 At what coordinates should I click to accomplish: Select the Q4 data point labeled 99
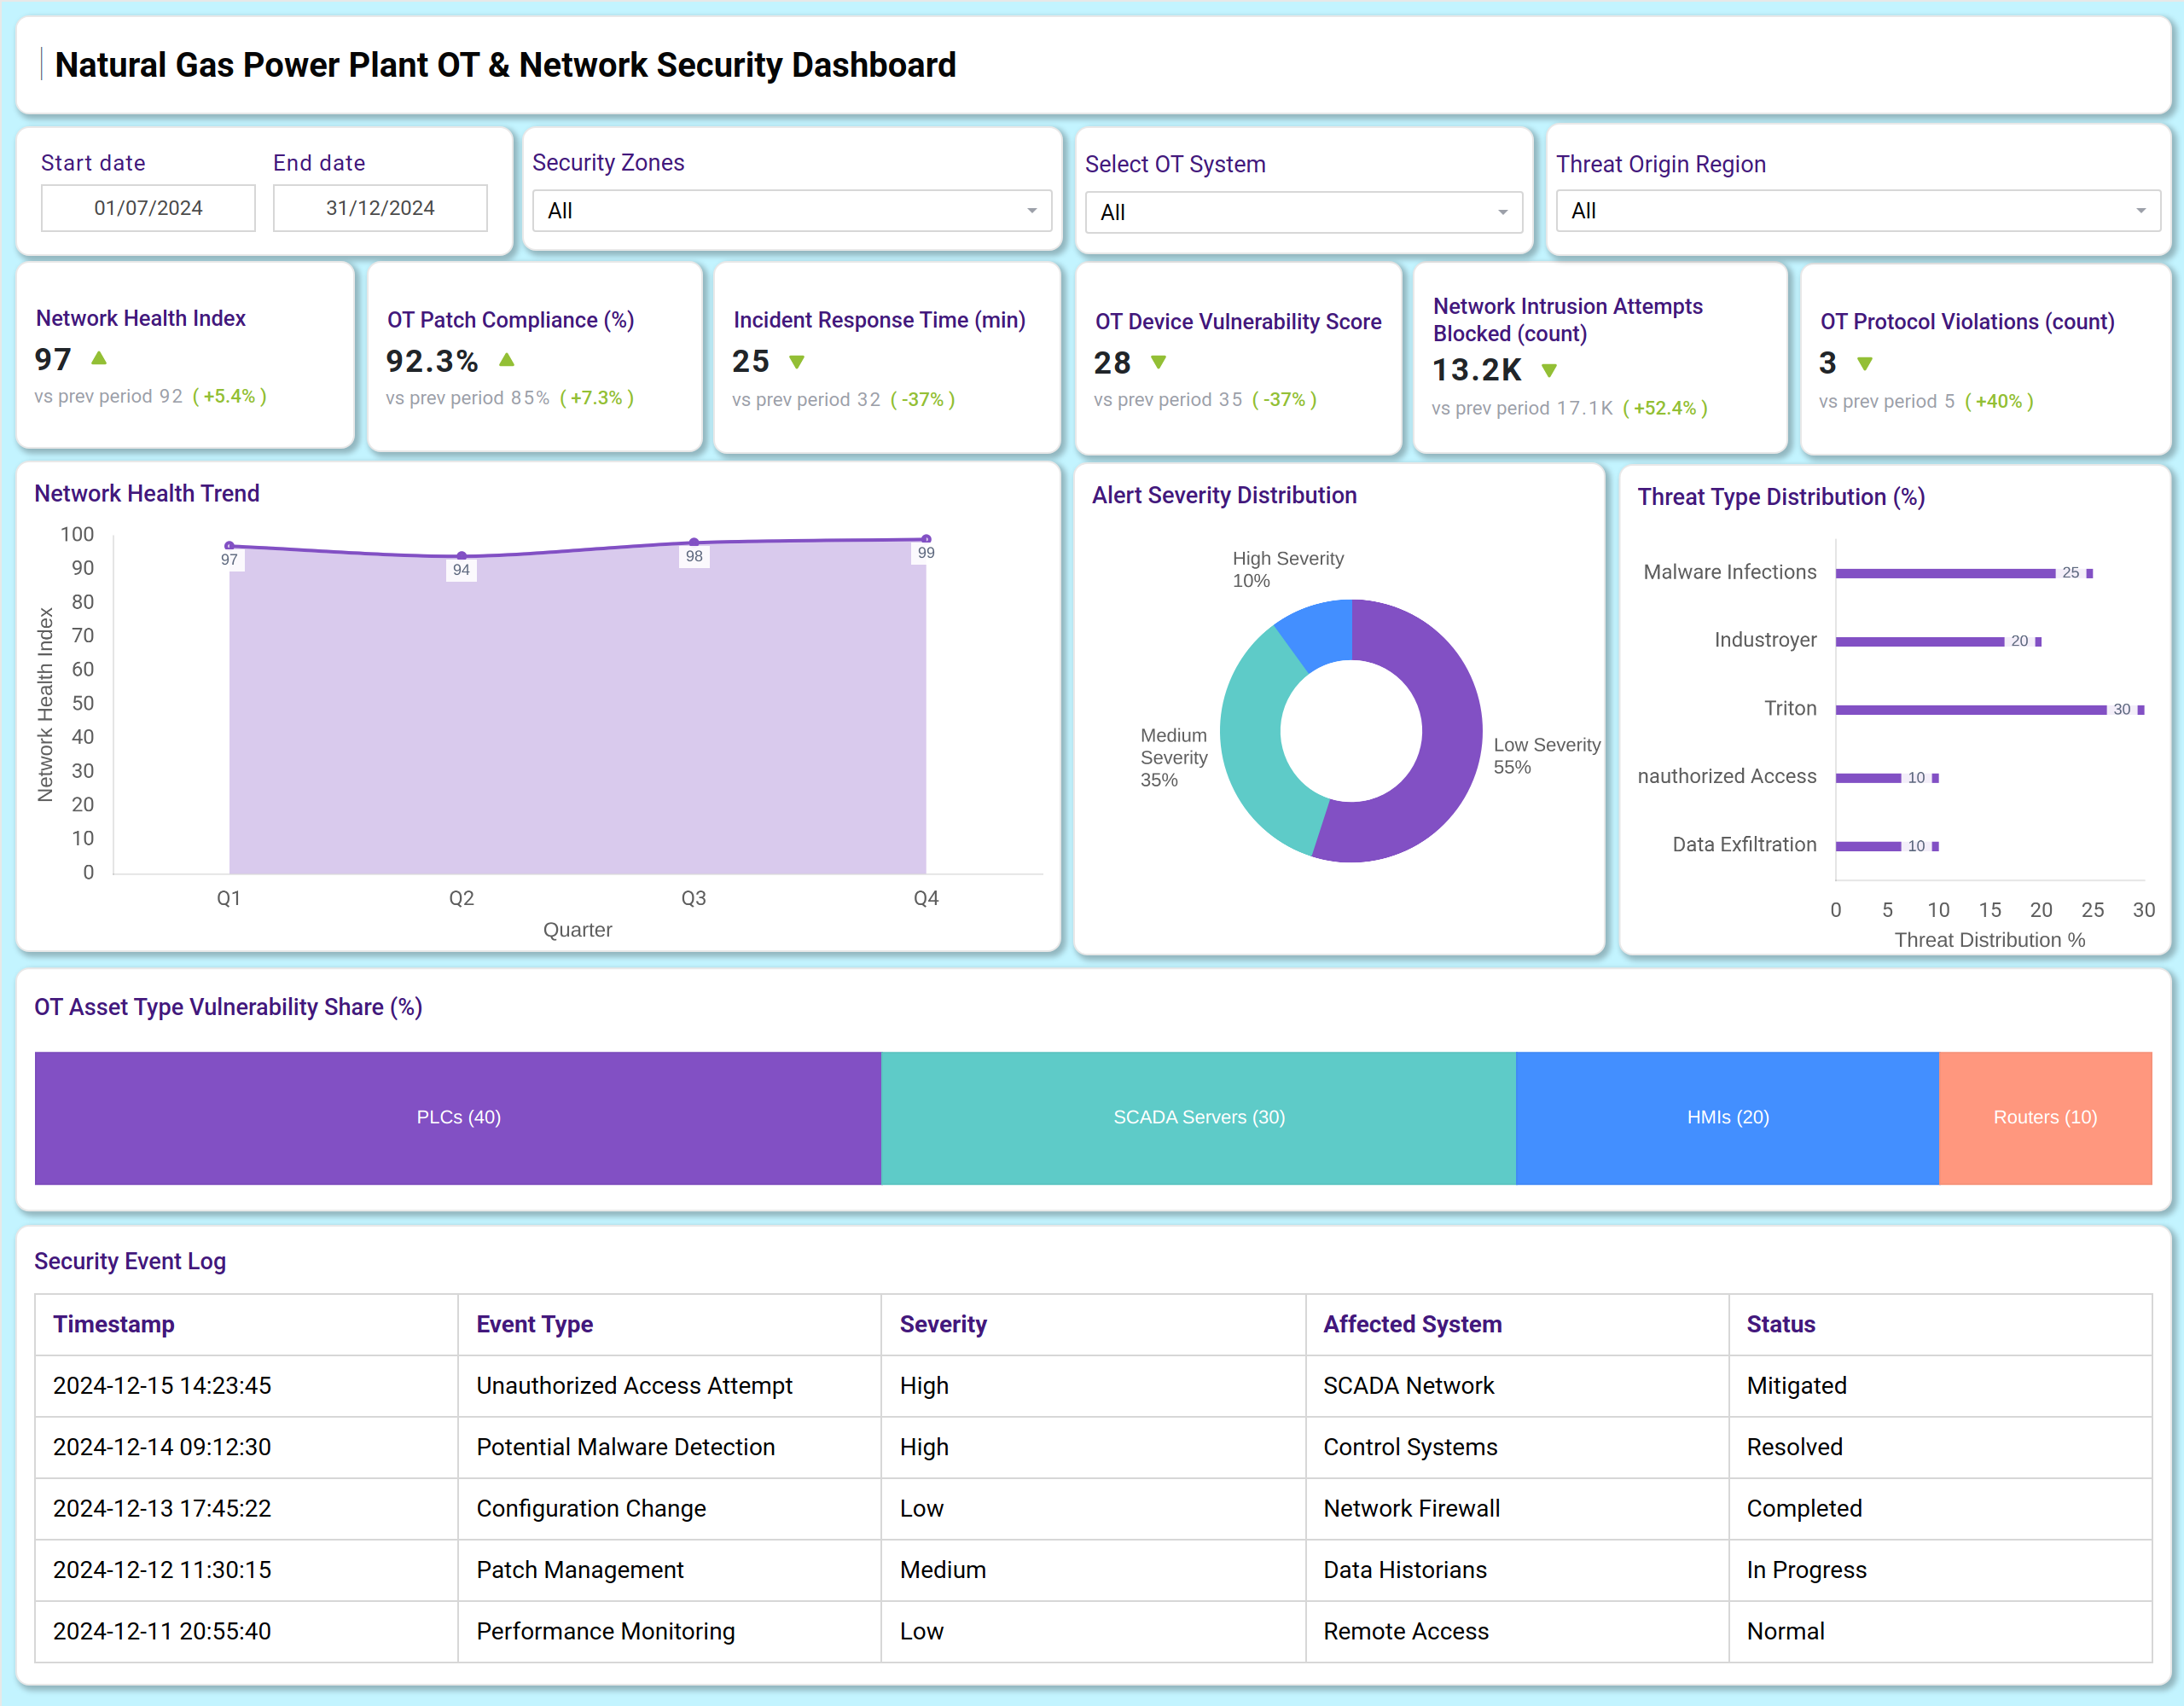click(926, 539)
